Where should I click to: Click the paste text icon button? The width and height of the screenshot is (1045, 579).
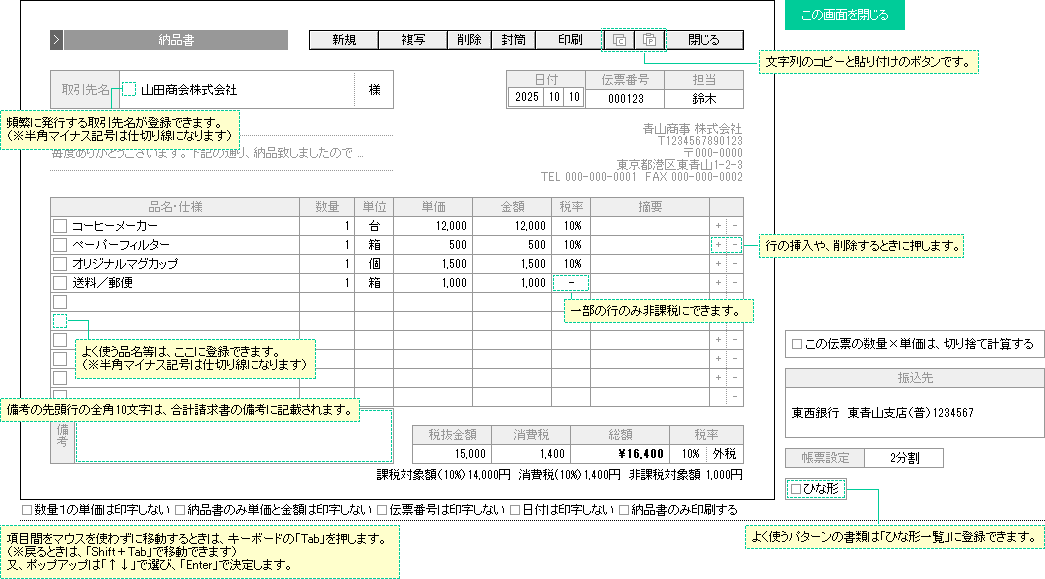(x=649, y=40)
